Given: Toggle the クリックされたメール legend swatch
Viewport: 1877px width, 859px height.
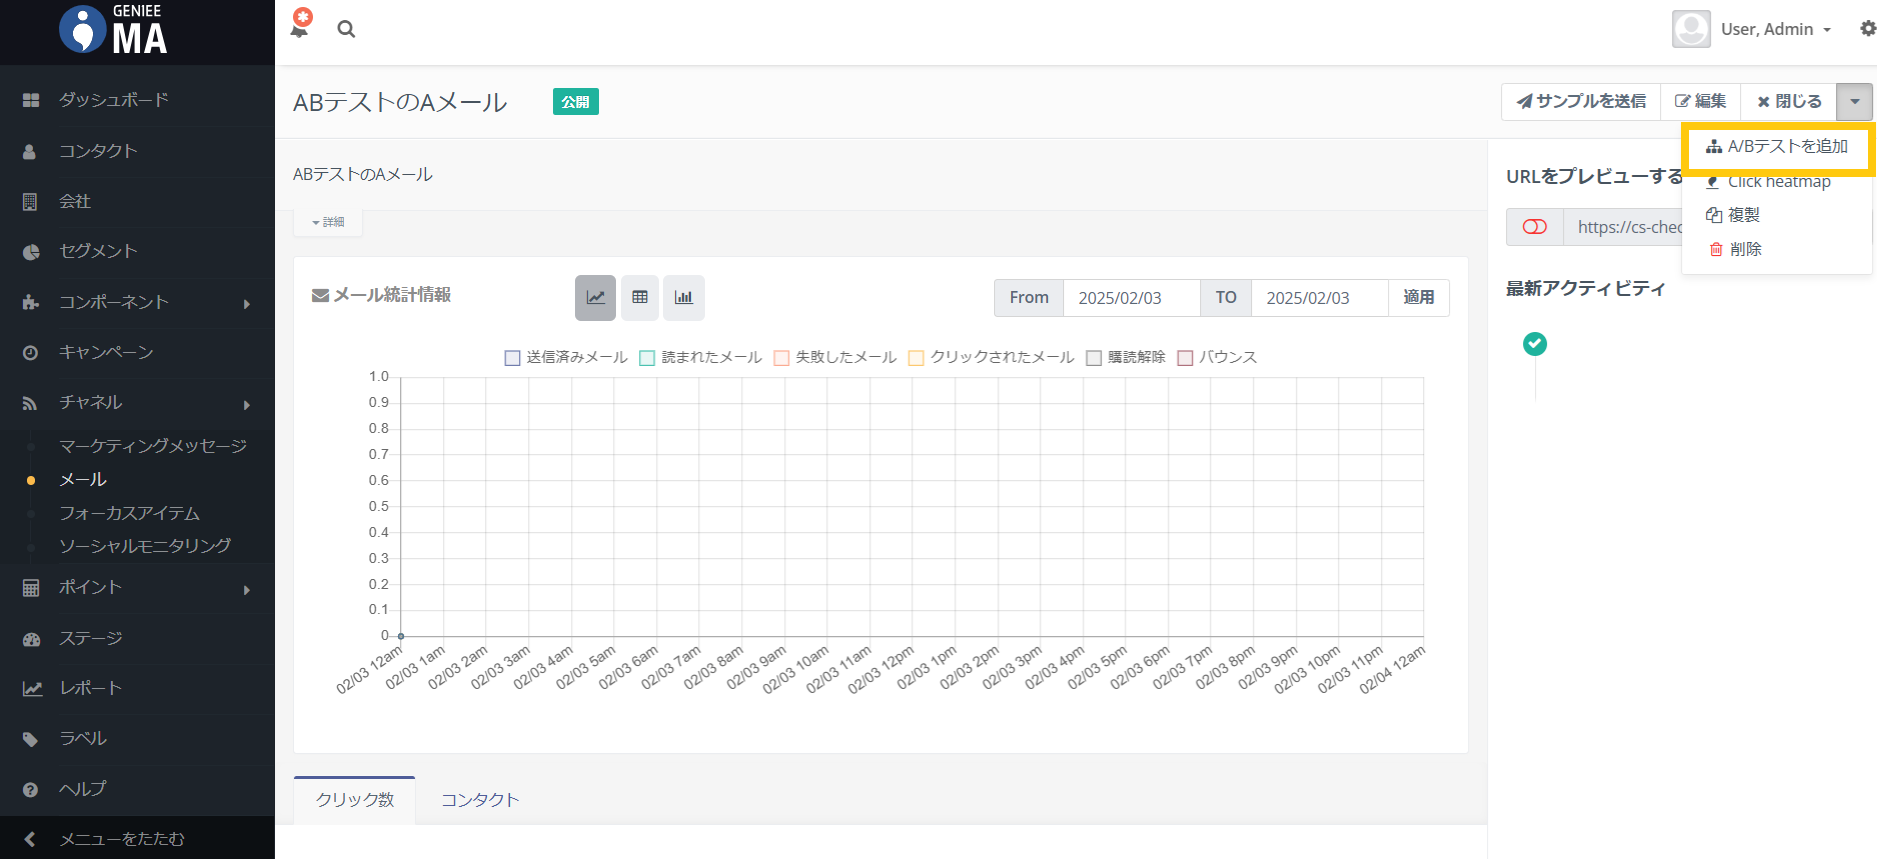Looking at the screenshot, I should coord(916,358).
